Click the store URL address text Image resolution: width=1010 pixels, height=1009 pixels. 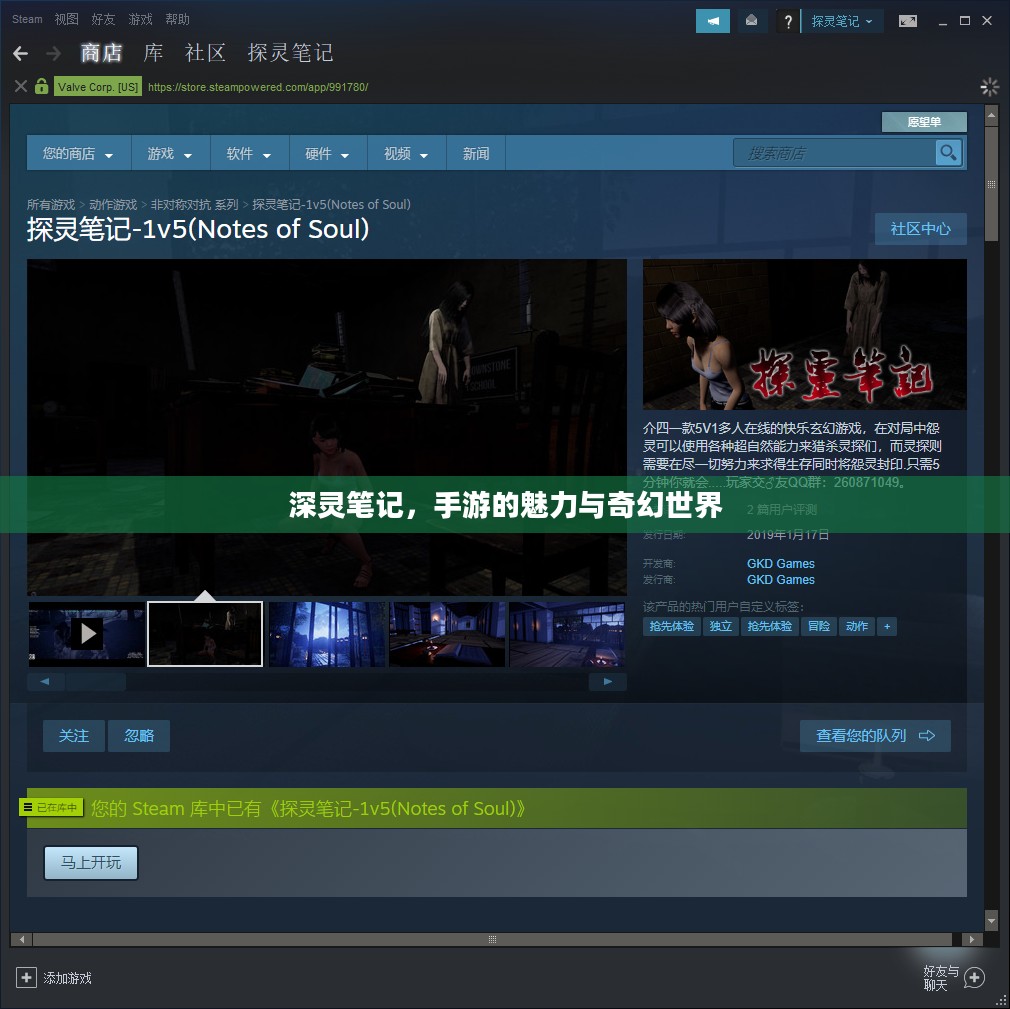(x=258, y=87)
